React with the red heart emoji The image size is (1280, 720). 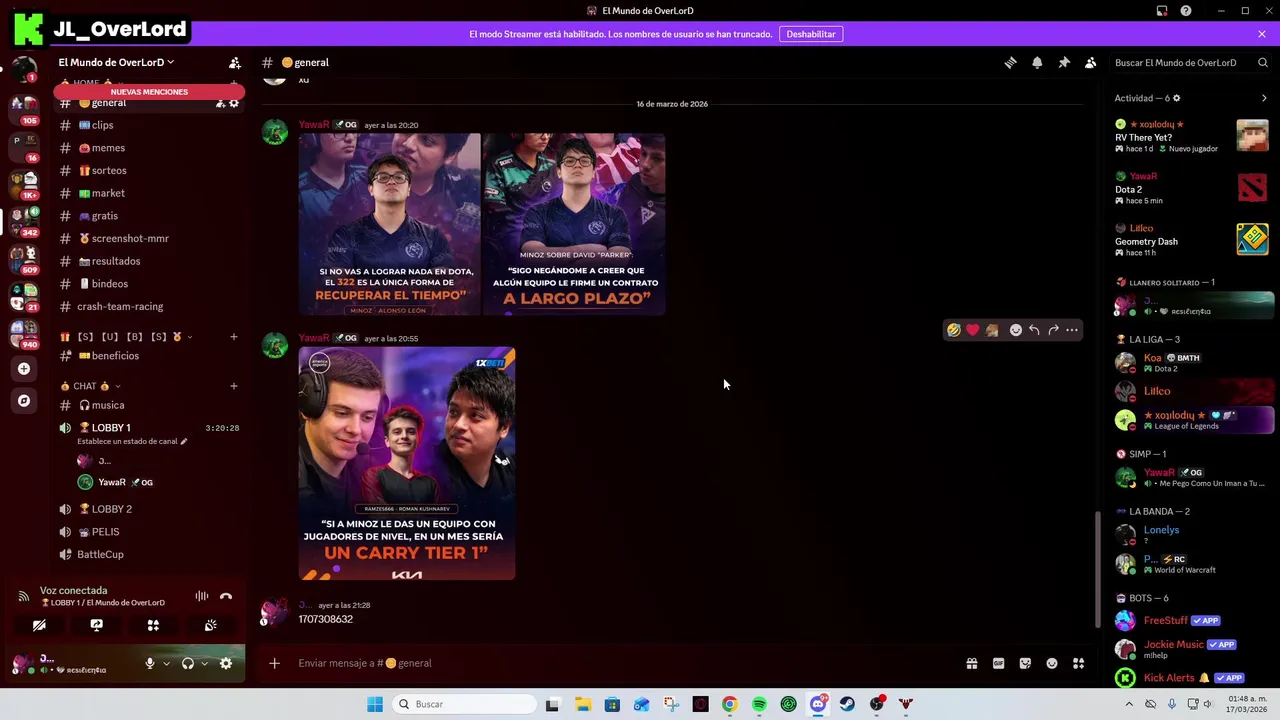click(973, 330)
